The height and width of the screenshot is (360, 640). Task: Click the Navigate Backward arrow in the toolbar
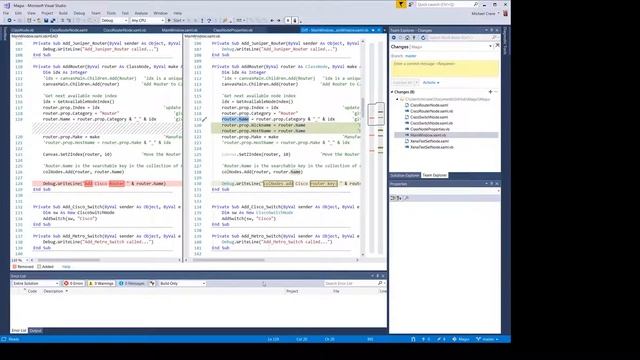point(272,20)
